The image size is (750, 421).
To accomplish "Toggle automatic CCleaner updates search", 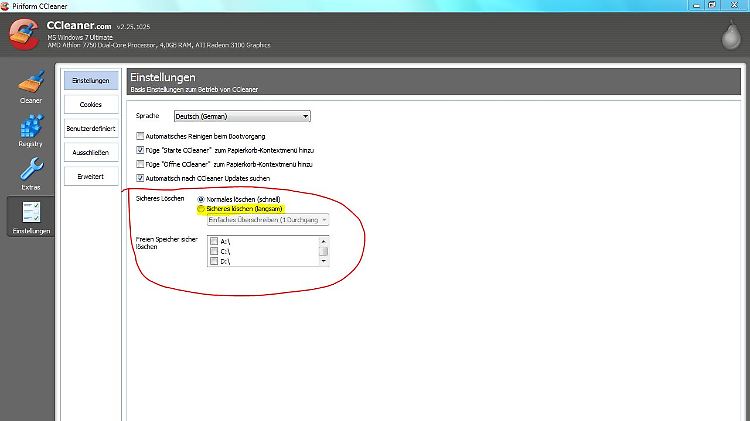I will tap(140, 178).
